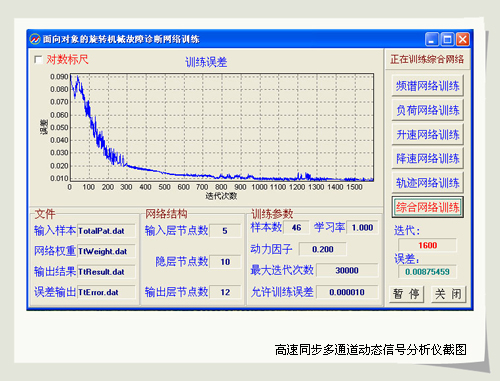Image resolution: width=500 pixels, height=381 pixels.
Task: Click the 隐层节点数 field showing 10
Action: click(x=225, y=262)
